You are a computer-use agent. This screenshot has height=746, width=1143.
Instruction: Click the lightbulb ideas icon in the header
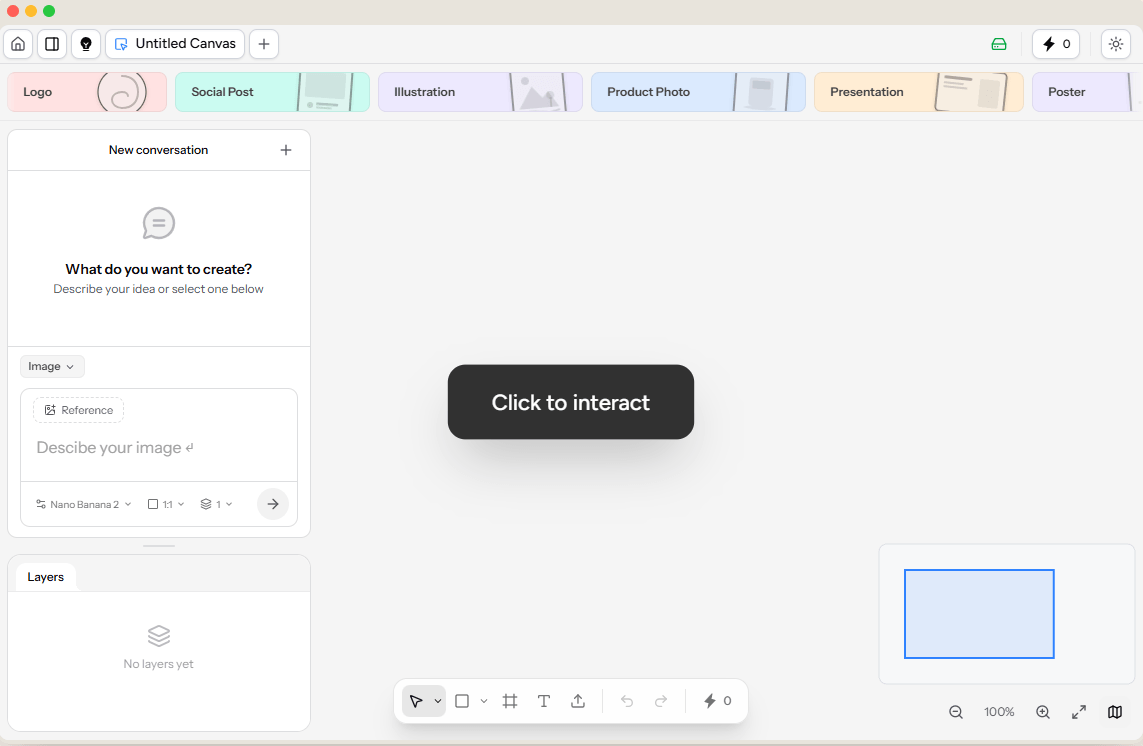point(86,44)
